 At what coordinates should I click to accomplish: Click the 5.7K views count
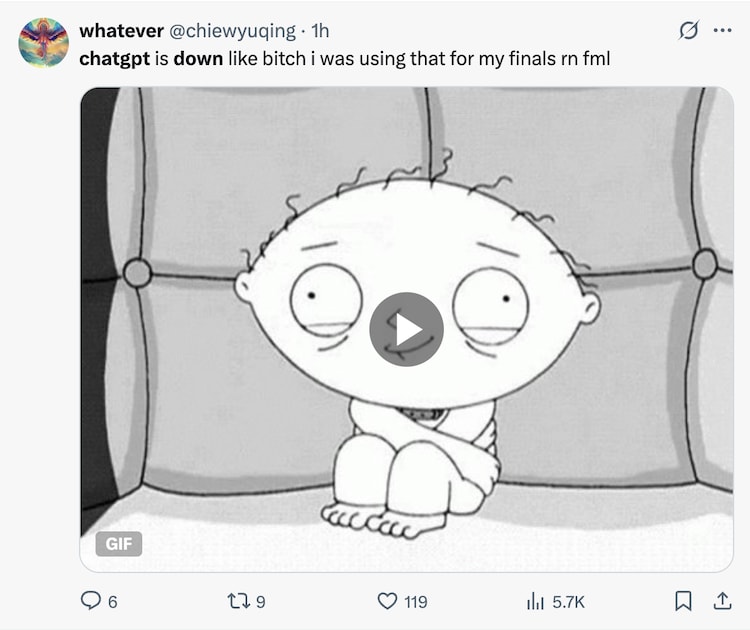568,602
